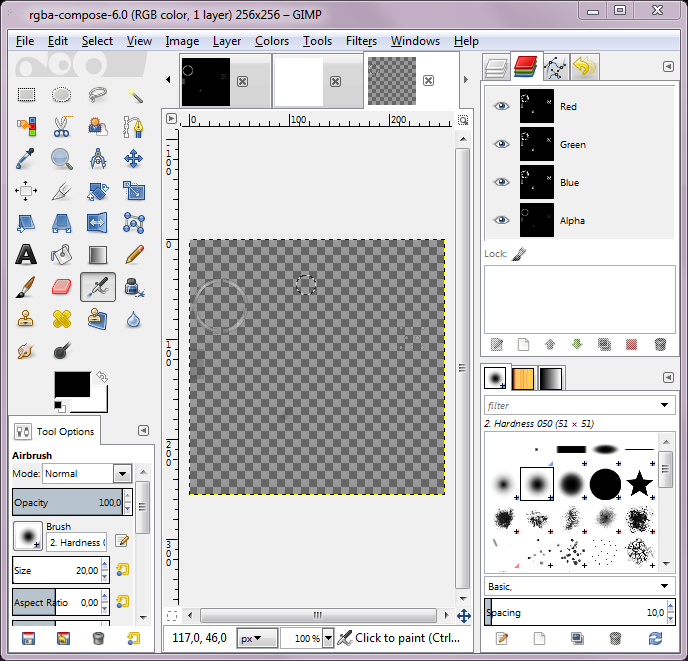Select the Eraser tool
Image resolution: width=688 pixels, height=661 pixels.
pos(62,287)
